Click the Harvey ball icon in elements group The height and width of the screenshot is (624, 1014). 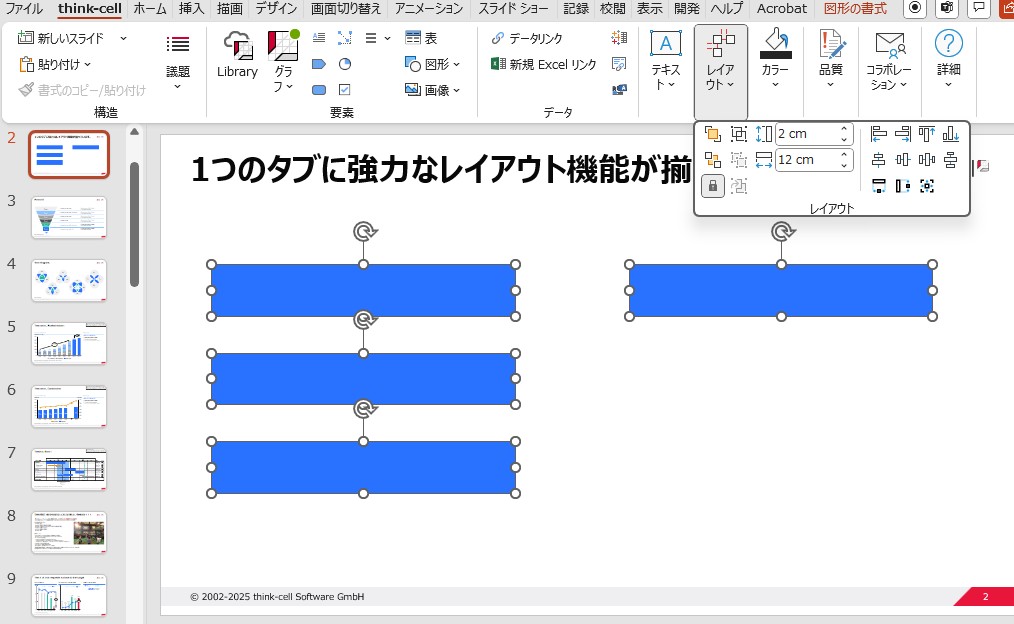345,64
